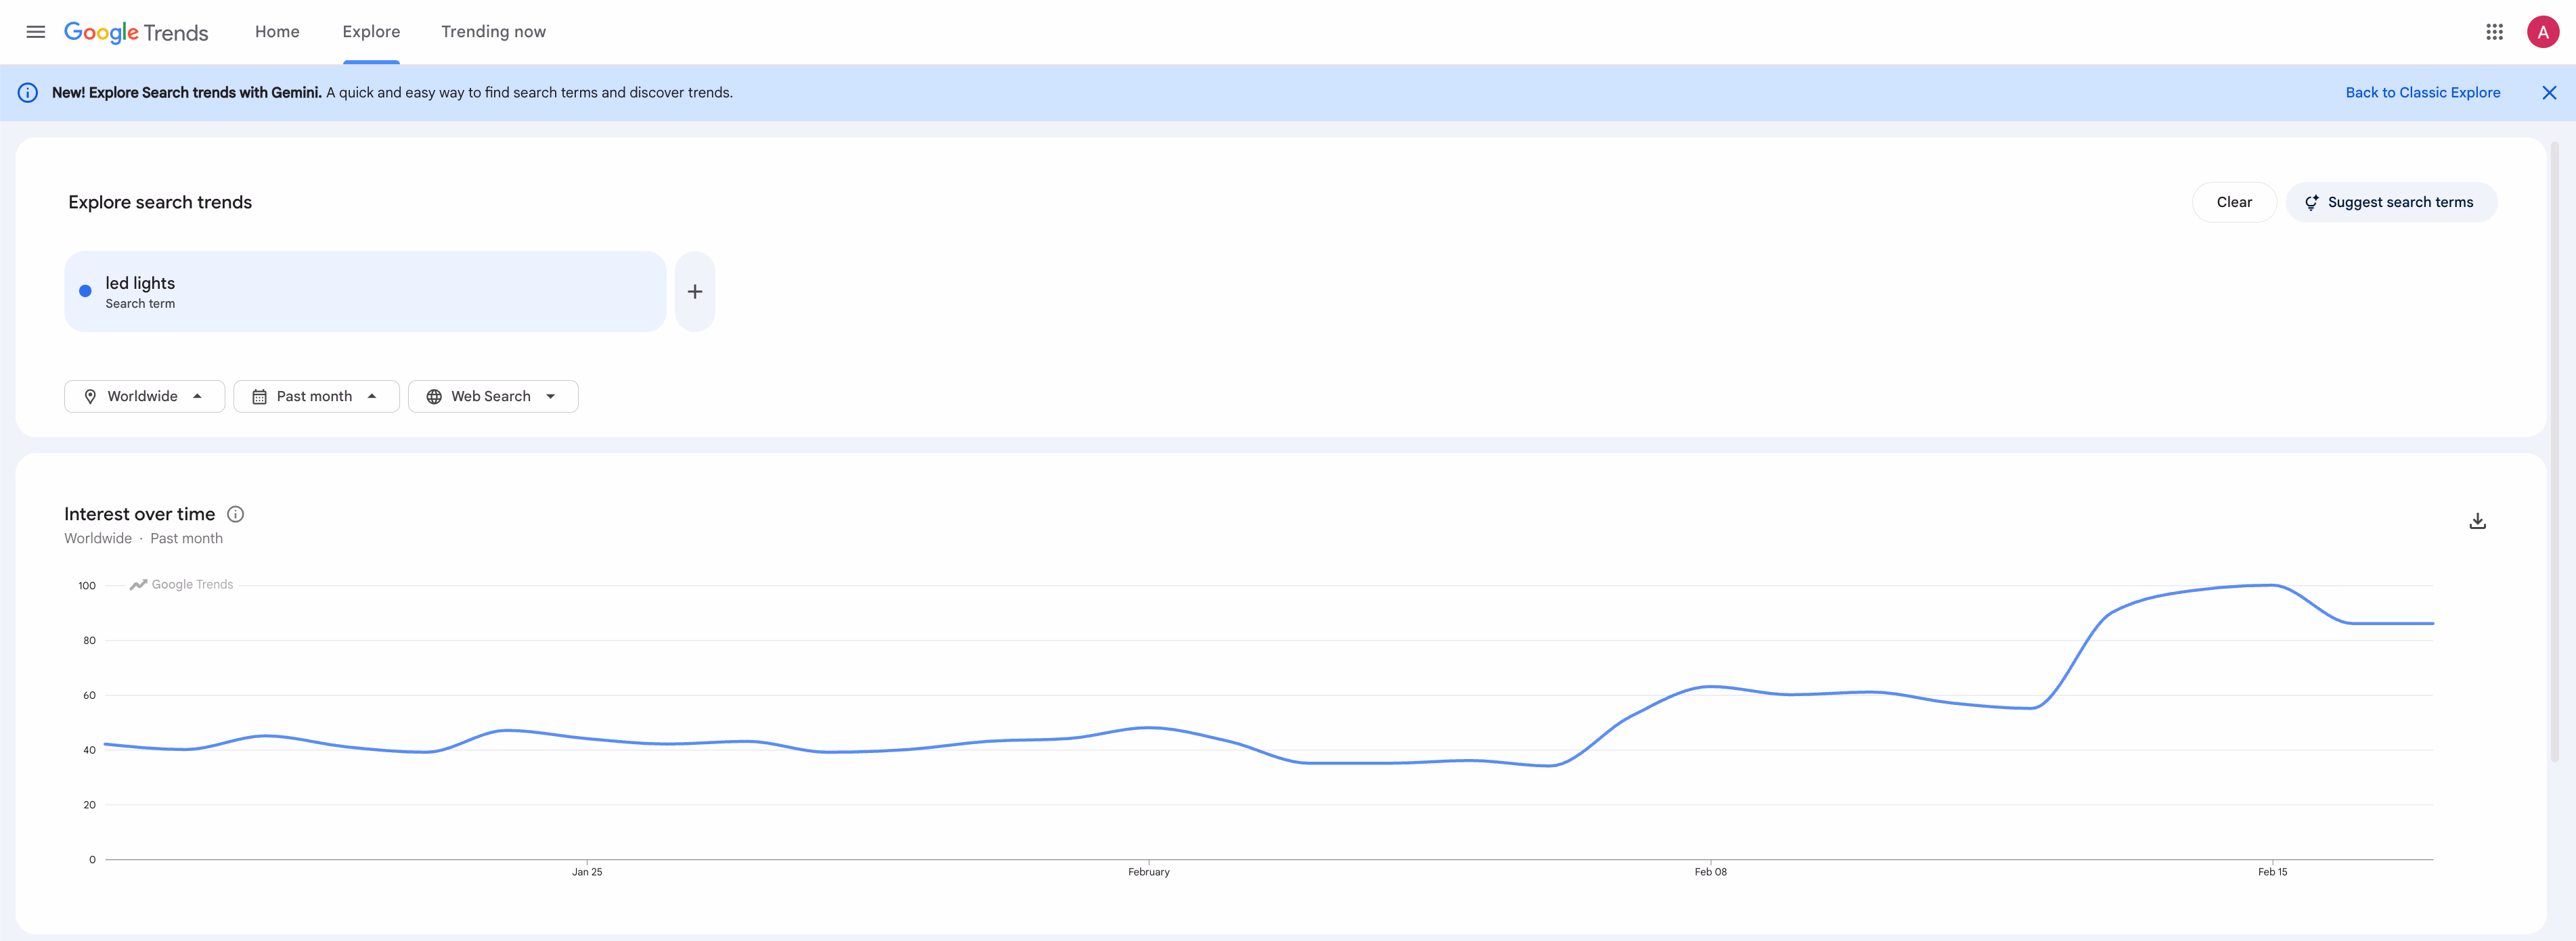This screenshot has height=941, width=2576.
Task: Open the Google apps grid
Action: click(x=2495, y=31)
